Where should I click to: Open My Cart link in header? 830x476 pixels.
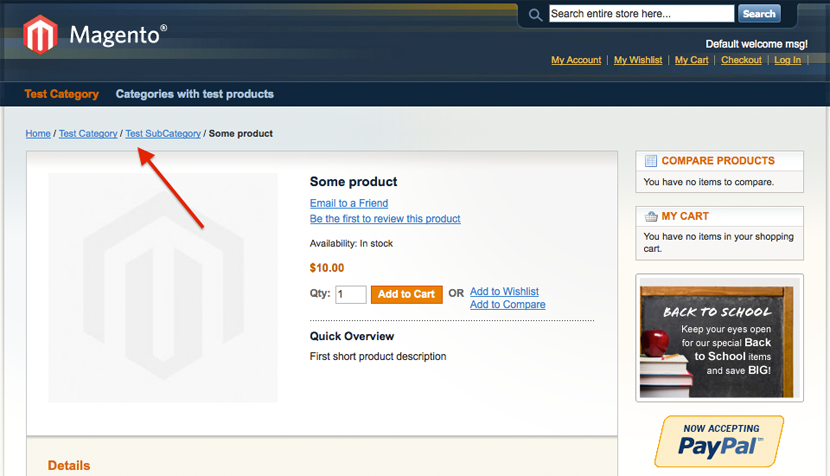click(x=691, y=60)
